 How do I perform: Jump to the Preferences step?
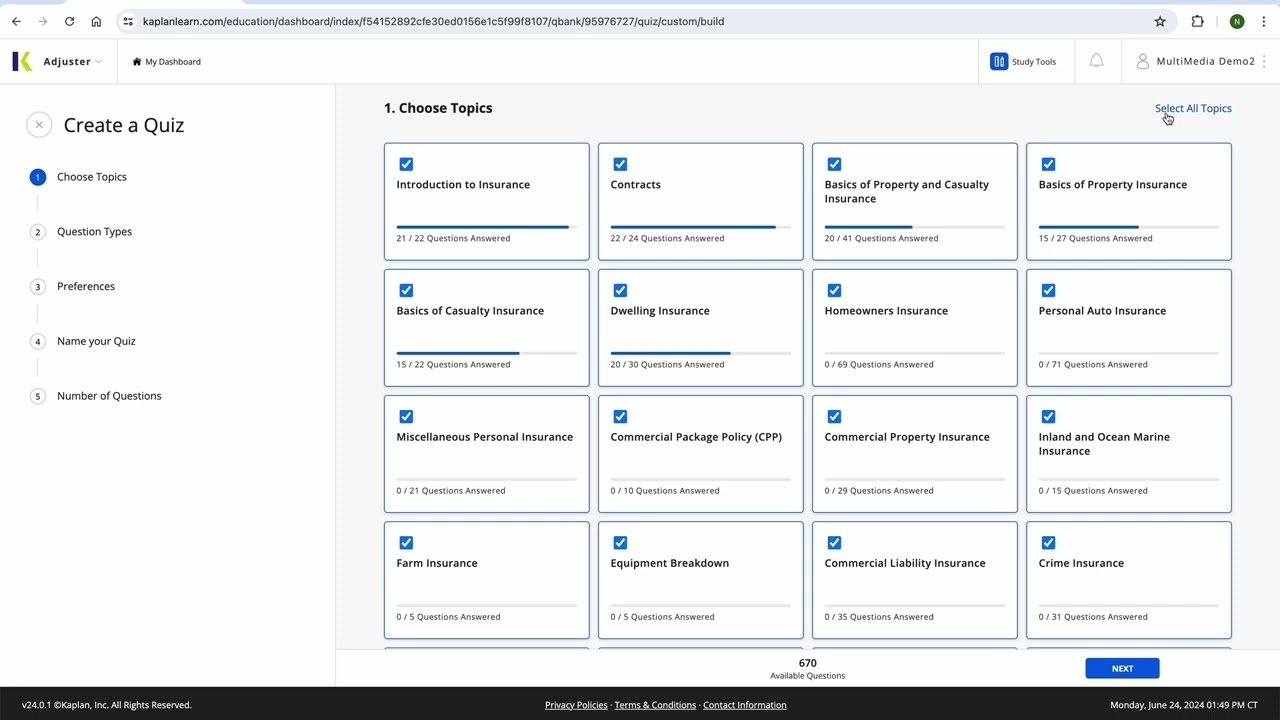click(x=73, y=287)
